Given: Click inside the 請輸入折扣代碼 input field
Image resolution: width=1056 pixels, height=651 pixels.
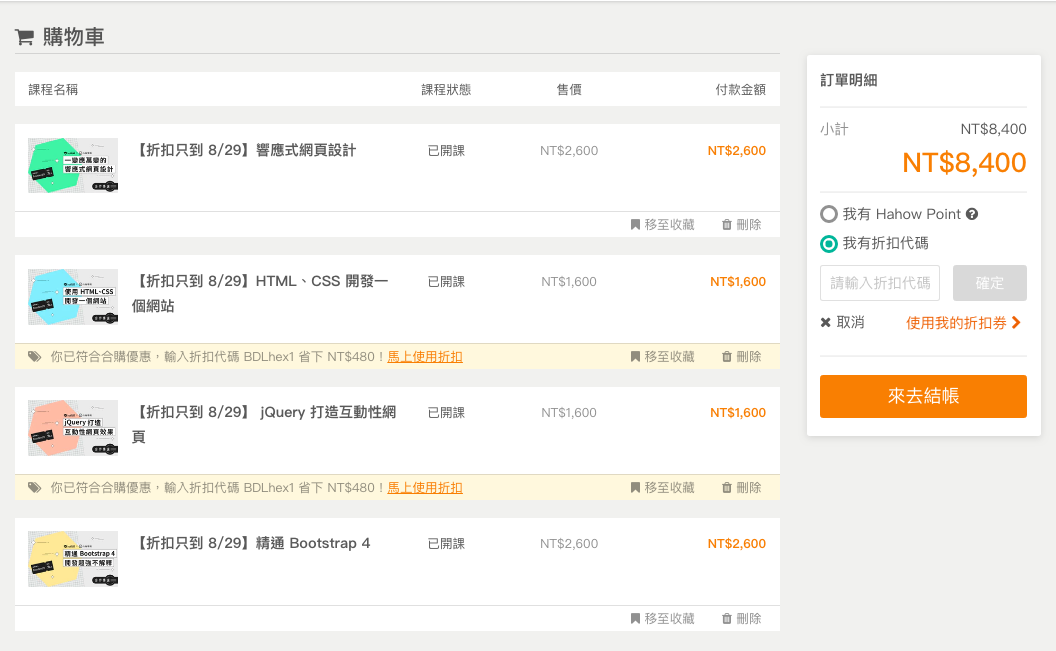Looking at the screenshot, I should click(879, 283).
